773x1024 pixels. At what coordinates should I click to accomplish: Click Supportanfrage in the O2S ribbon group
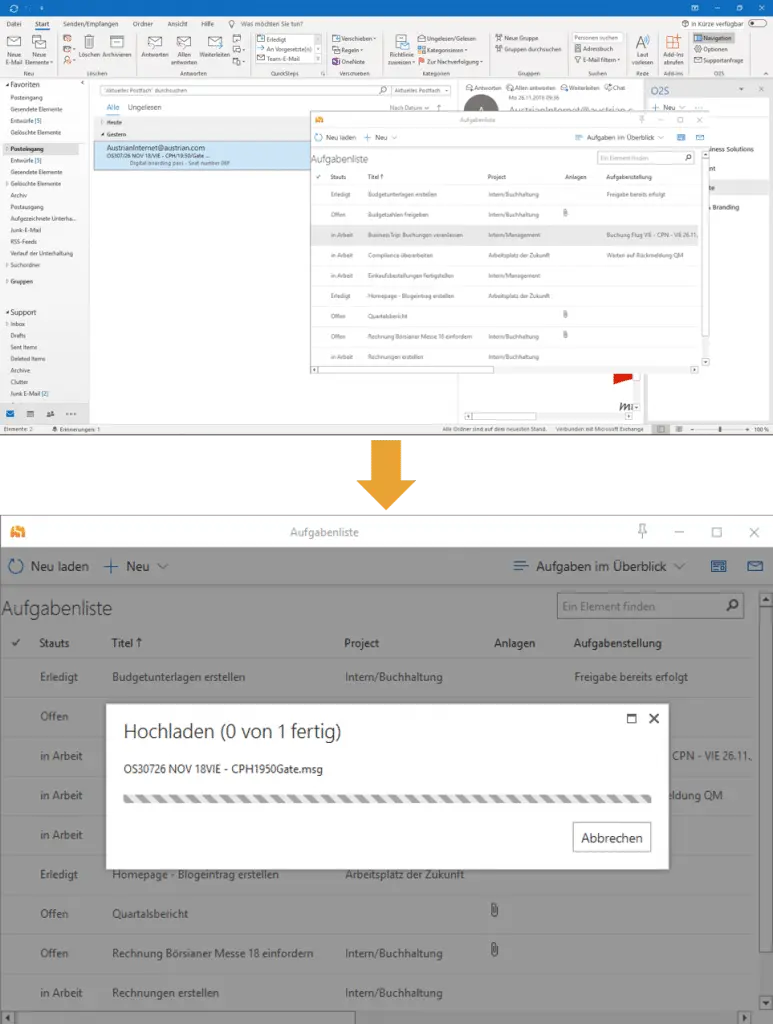tap(718, 60)
